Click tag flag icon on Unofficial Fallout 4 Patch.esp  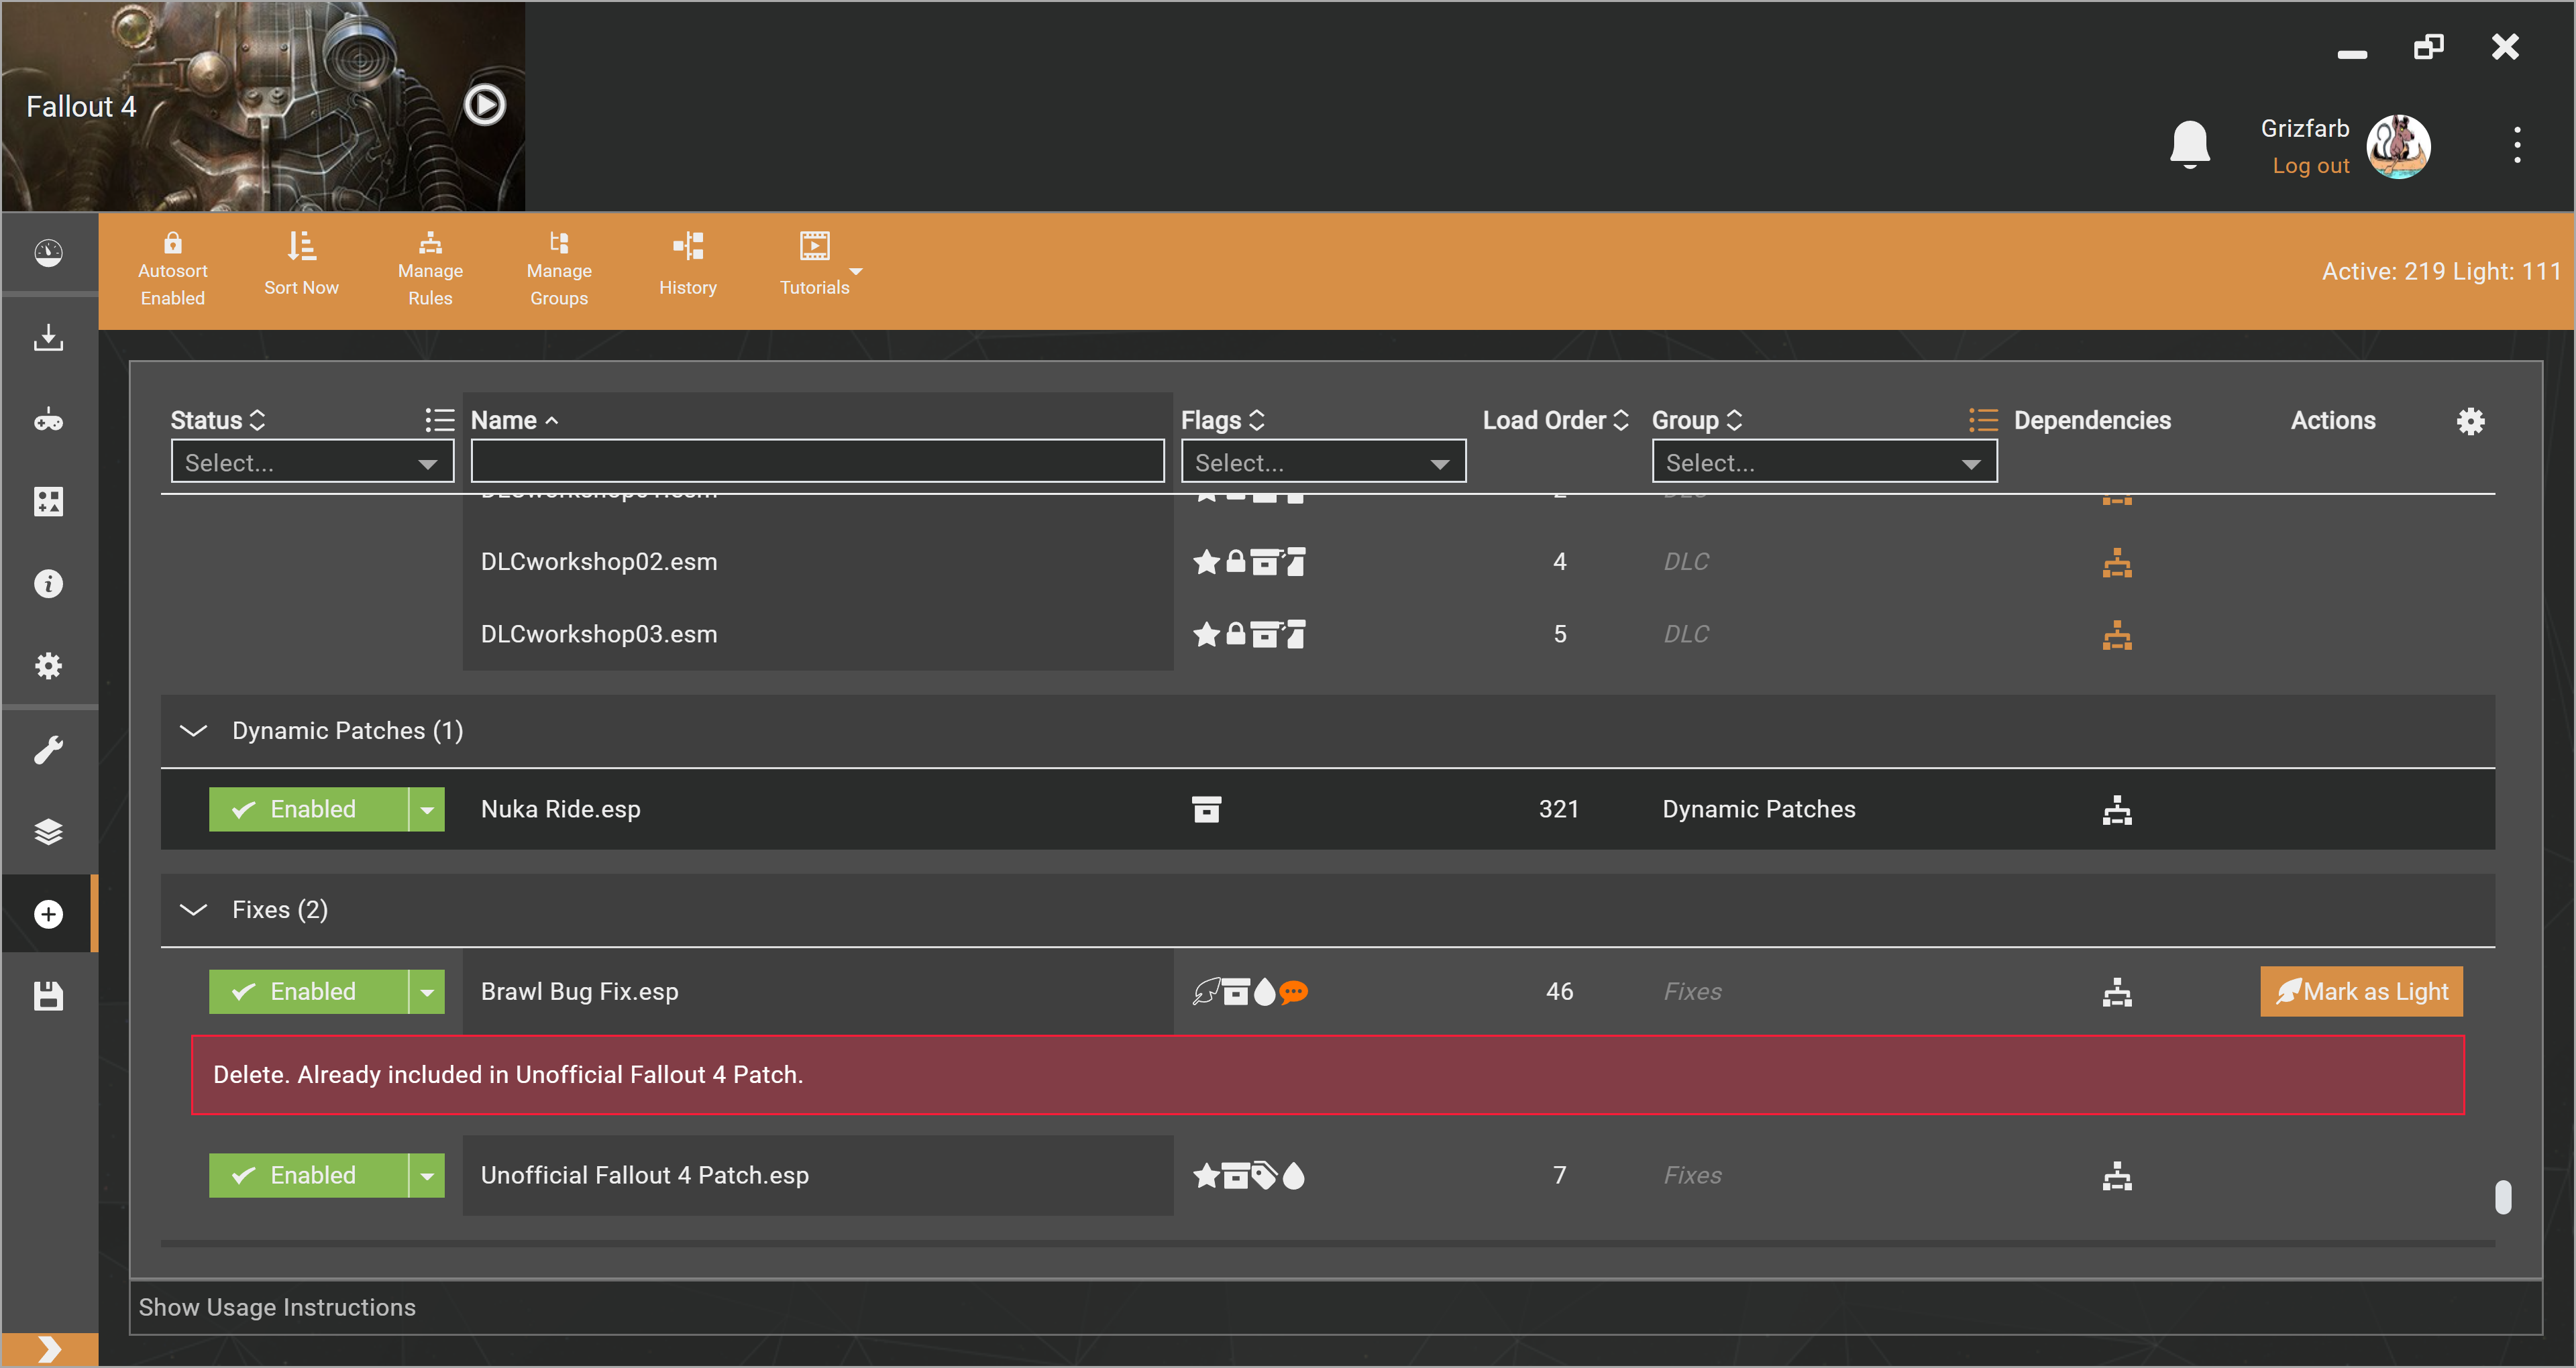point(1264,1175)
